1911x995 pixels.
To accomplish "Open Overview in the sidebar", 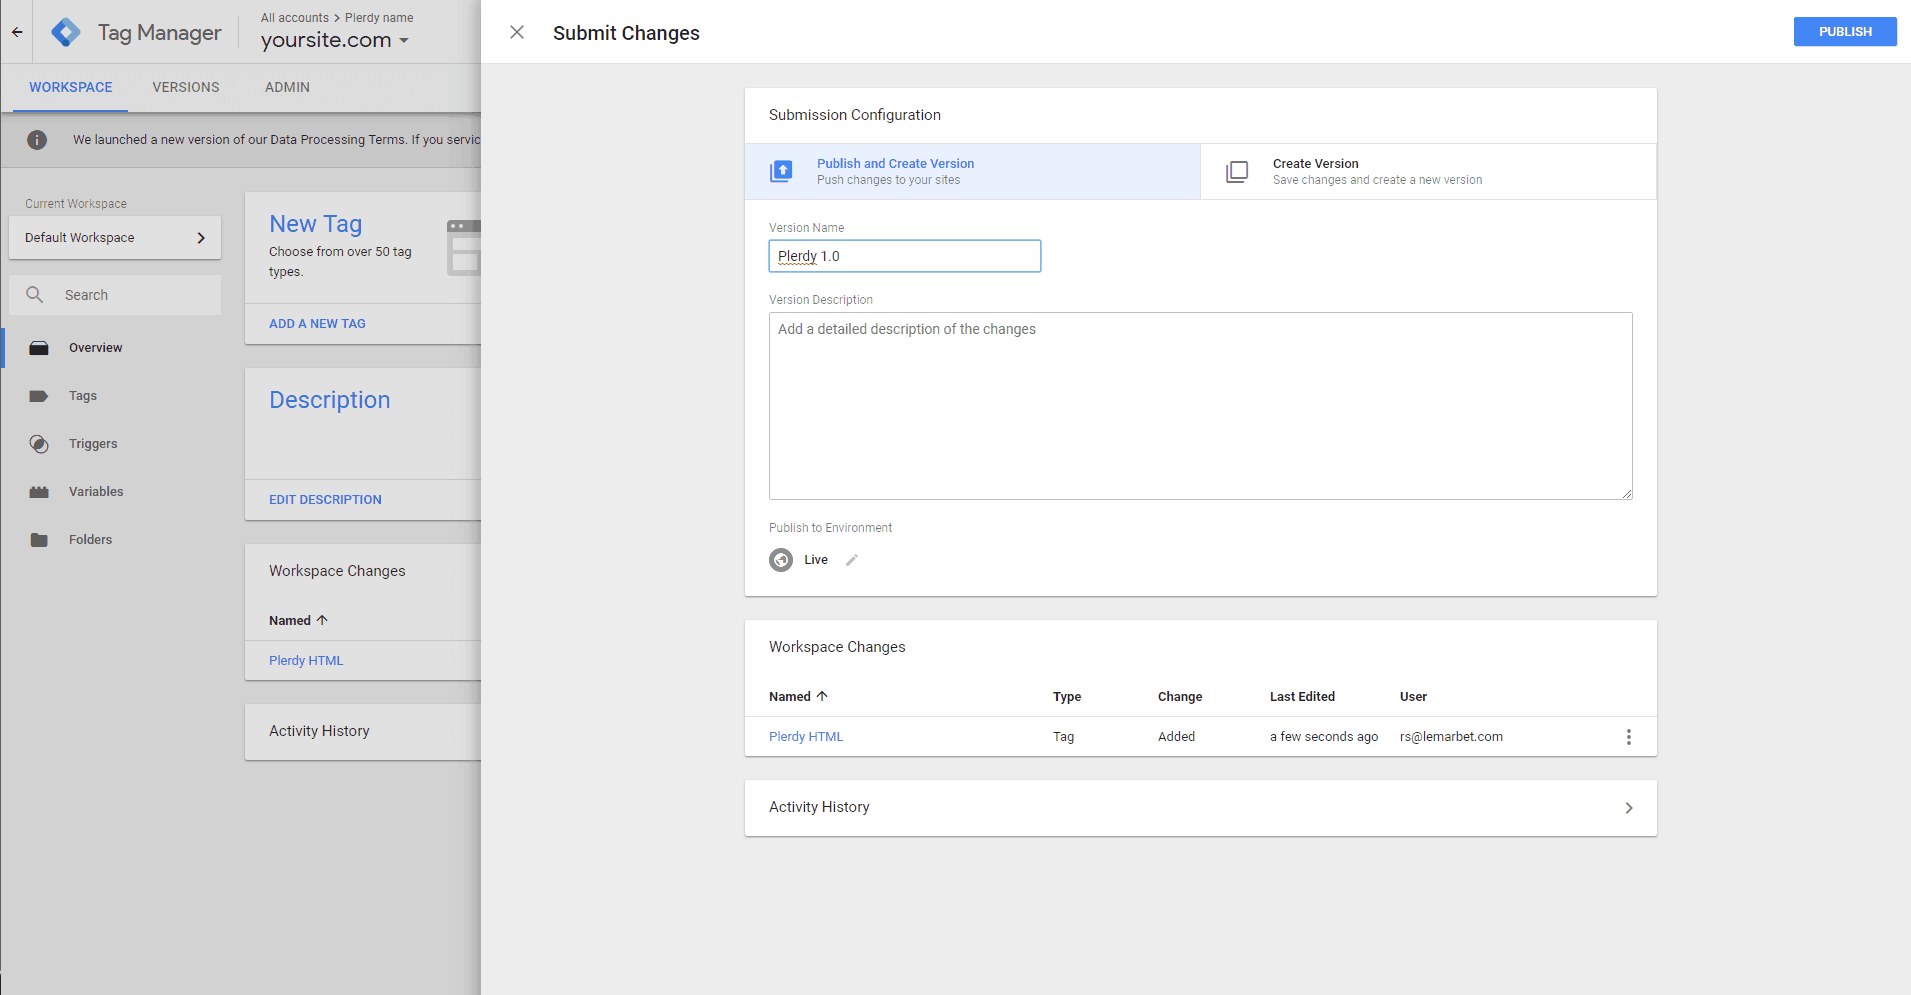I will coord(95,348).
